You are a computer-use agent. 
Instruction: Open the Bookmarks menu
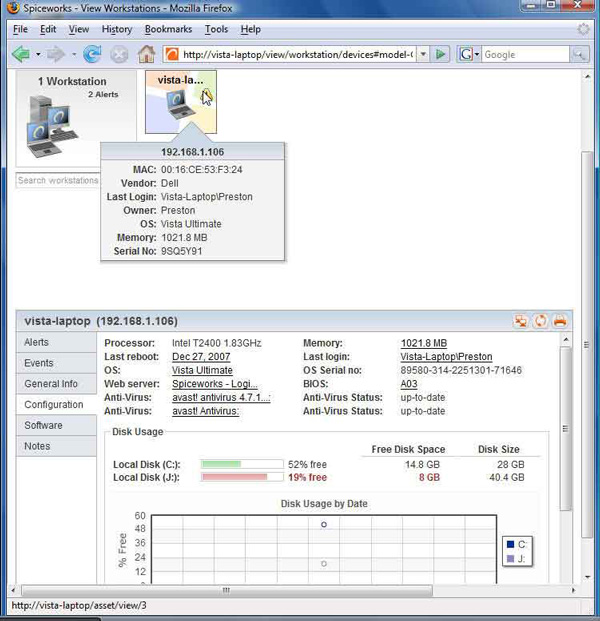click(x=168, y=30)
